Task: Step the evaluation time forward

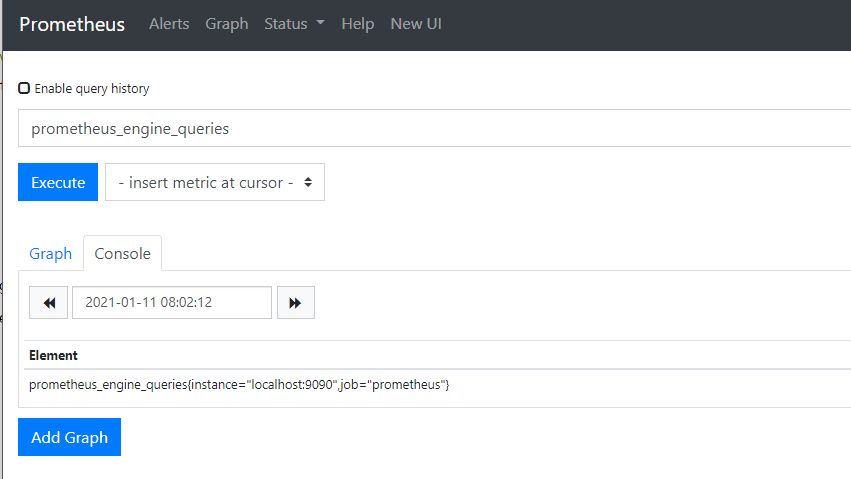Action: [x=295, y=303]
